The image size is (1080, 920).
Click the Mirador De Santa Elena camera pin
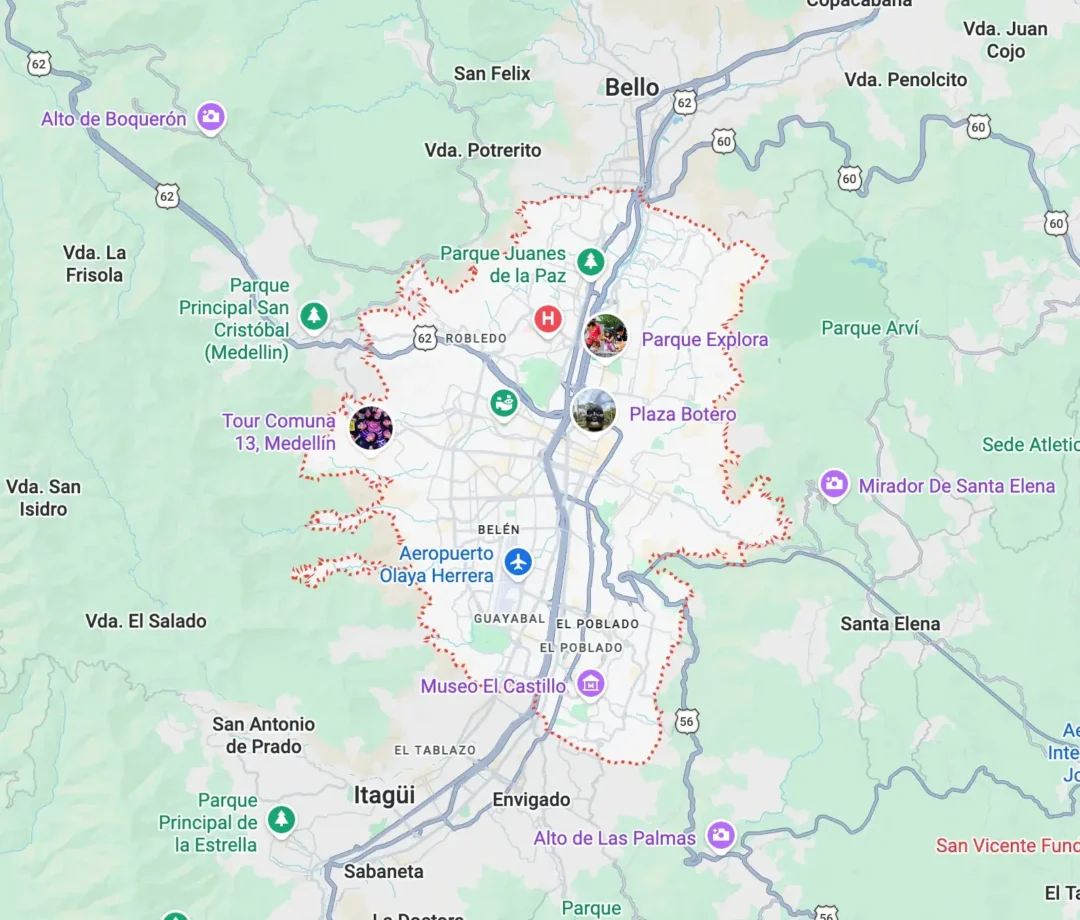tap(833, 484)
